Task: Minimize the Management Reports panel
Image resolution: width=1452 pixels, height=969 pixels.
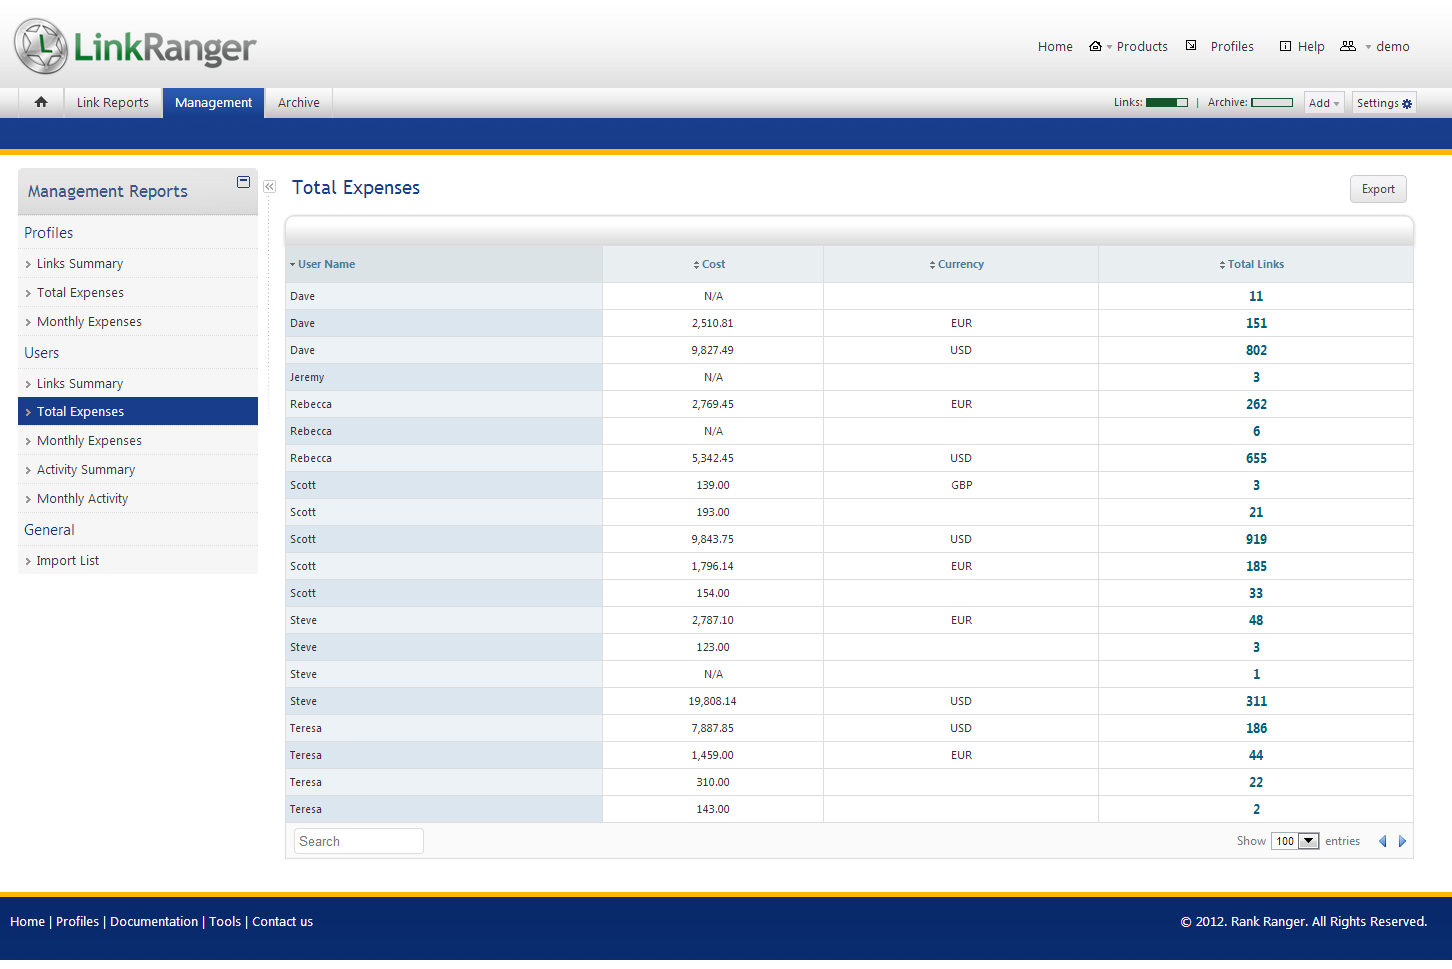Action: (243, 182)
